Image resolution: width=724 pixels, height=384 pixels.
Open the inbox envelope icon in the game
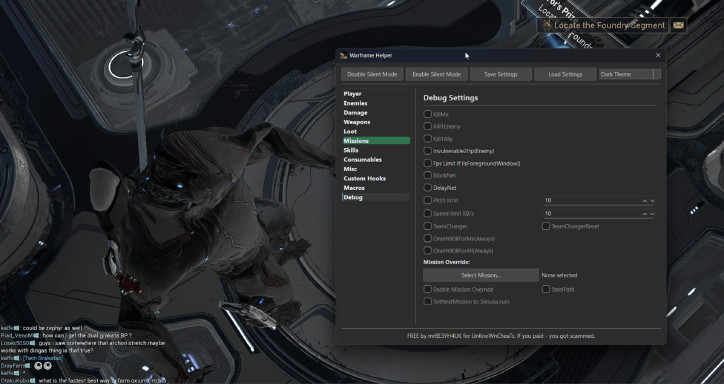pos(678,25)
